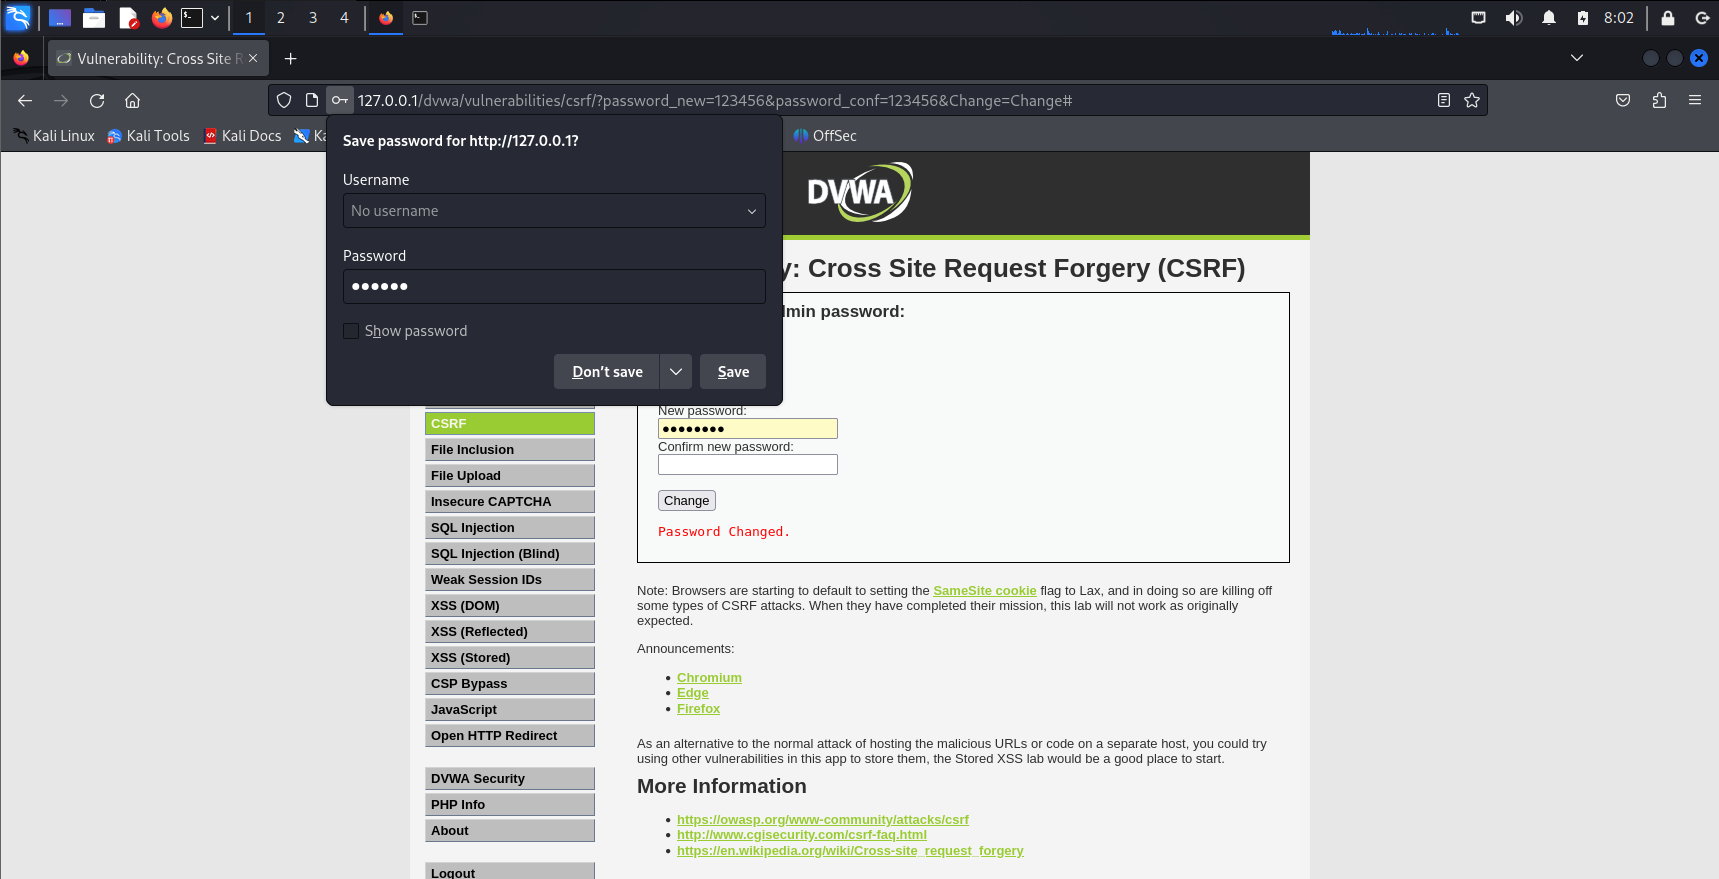The width and height of the screenshot is (1719, 879).
Task: Click the New password field
Action: click(748, 429)
